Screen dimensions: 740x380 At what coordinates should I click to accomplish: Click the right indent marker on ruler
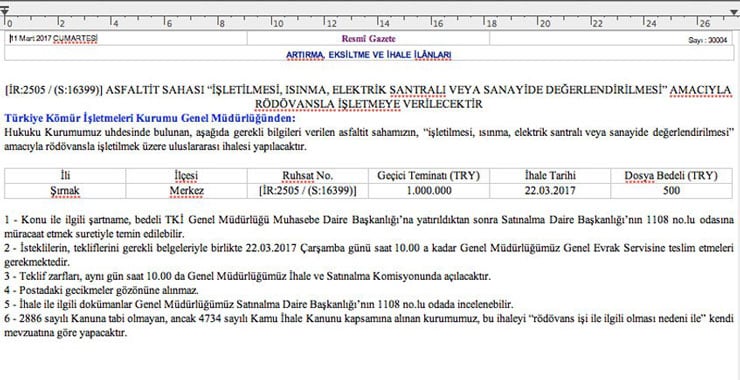[735, 12]
